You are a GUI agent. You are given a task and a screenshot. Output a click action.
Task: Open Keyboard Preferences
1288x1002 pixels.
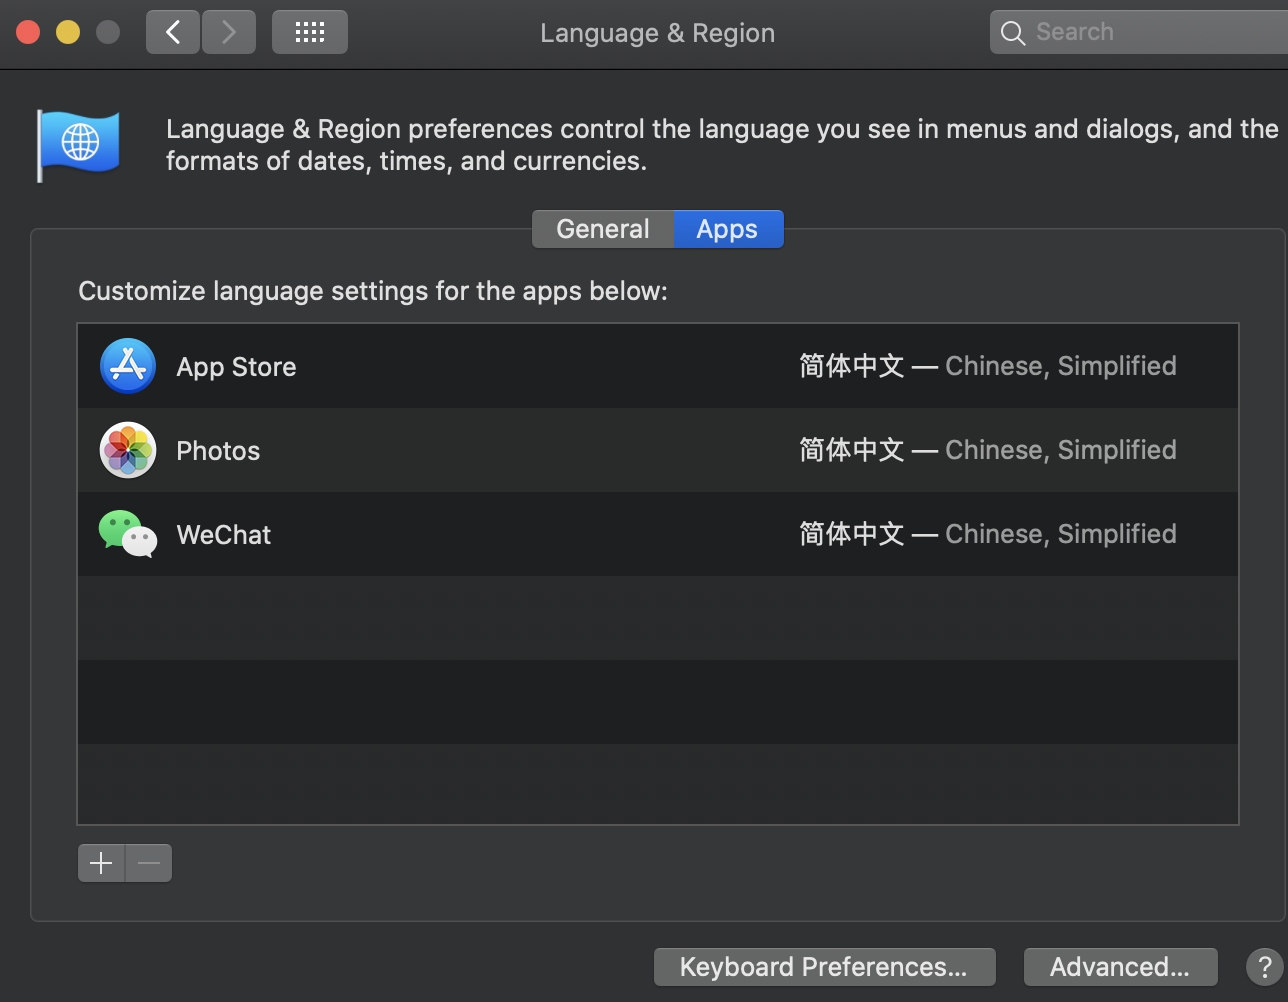pos(824,967)
